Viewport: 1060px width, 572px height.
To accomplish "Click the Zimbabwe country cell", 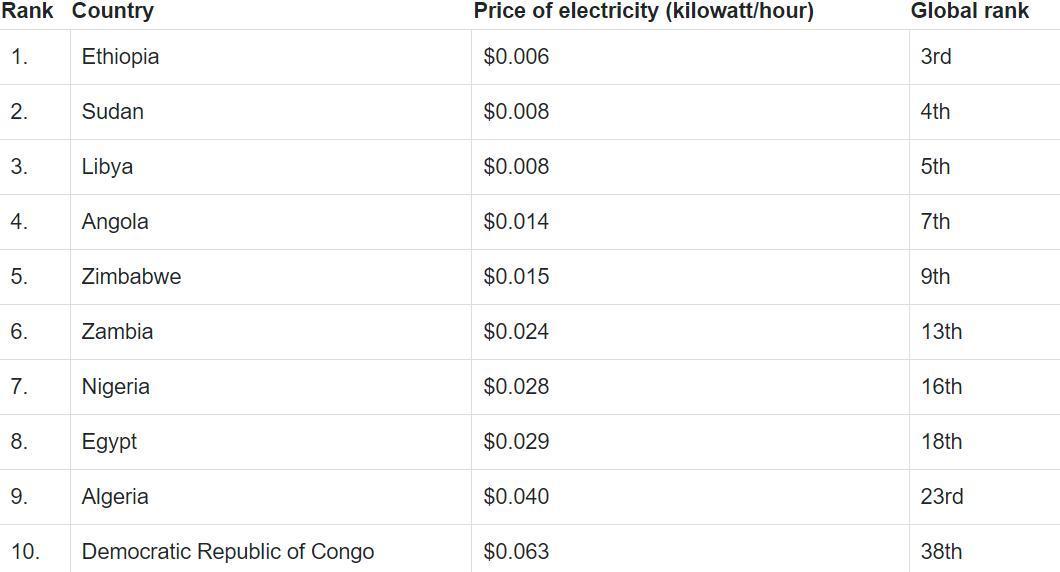I will 131,277.
